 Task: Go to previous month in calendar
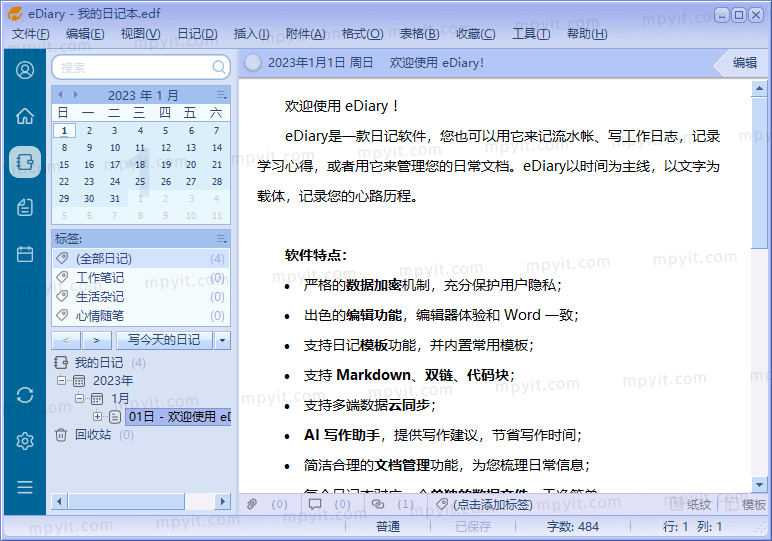pos(60,95)
